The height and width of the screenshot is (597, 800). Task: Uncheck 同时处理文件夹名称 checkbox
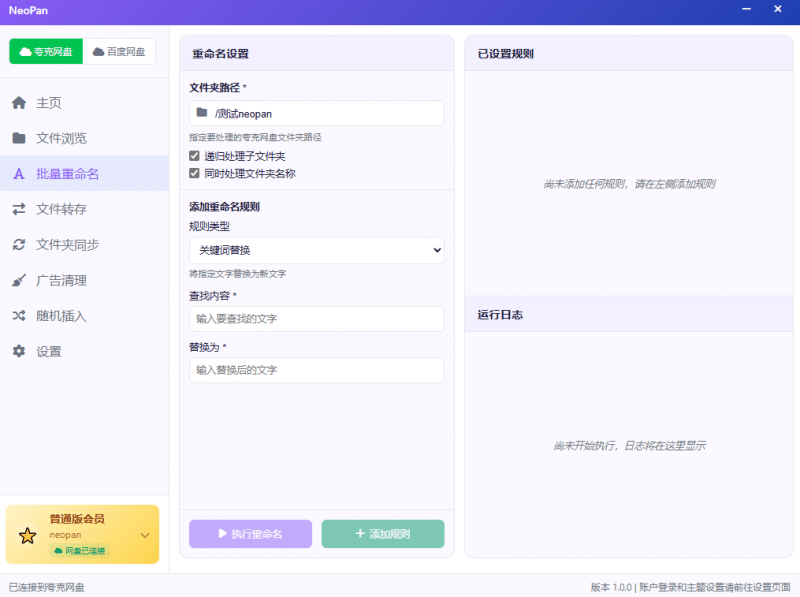click(x=195, y=173)
